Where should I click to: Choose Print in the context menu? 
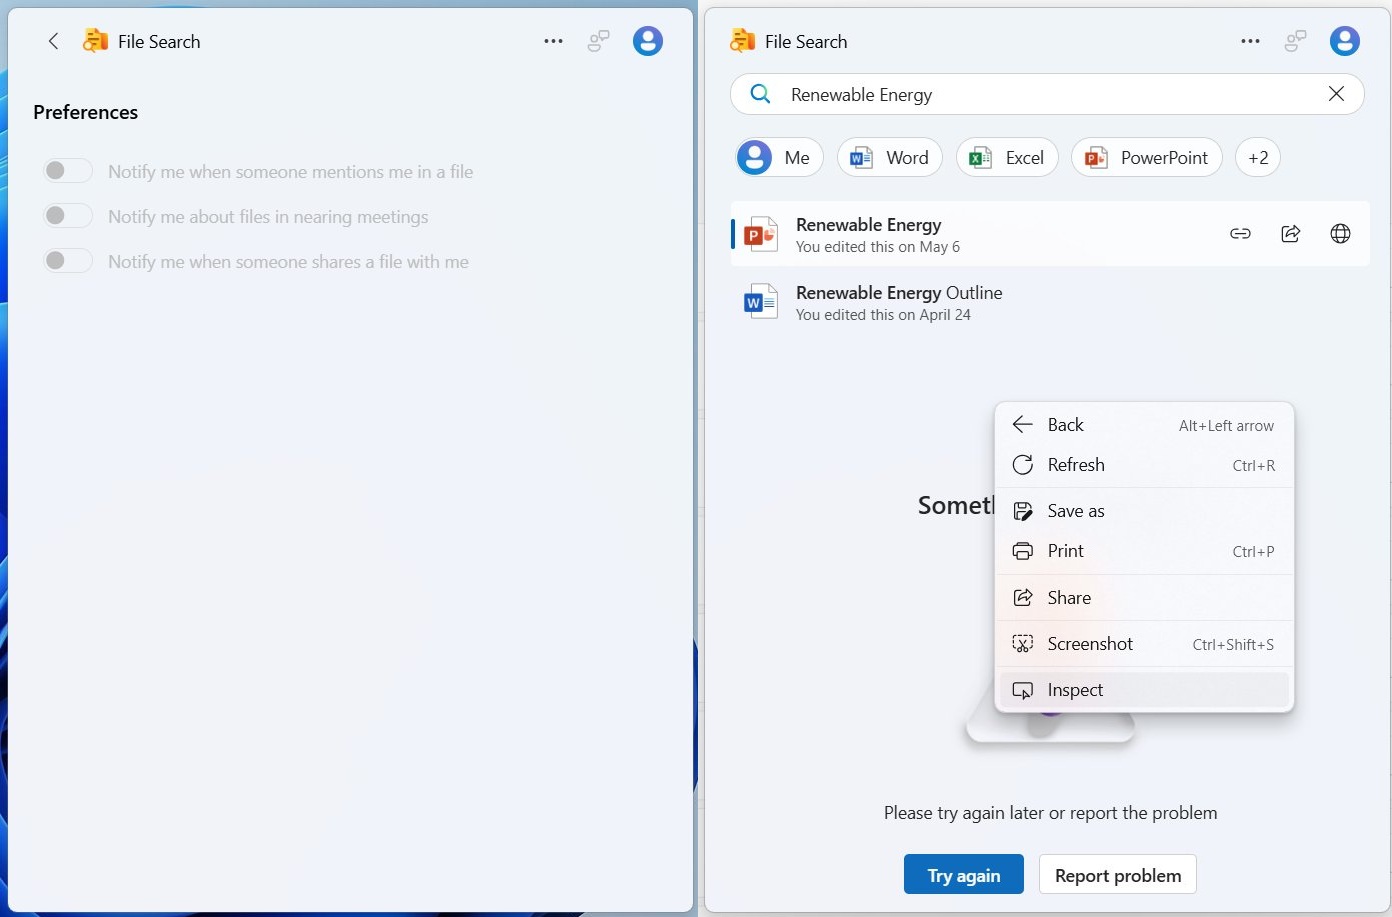(1144, 551)
